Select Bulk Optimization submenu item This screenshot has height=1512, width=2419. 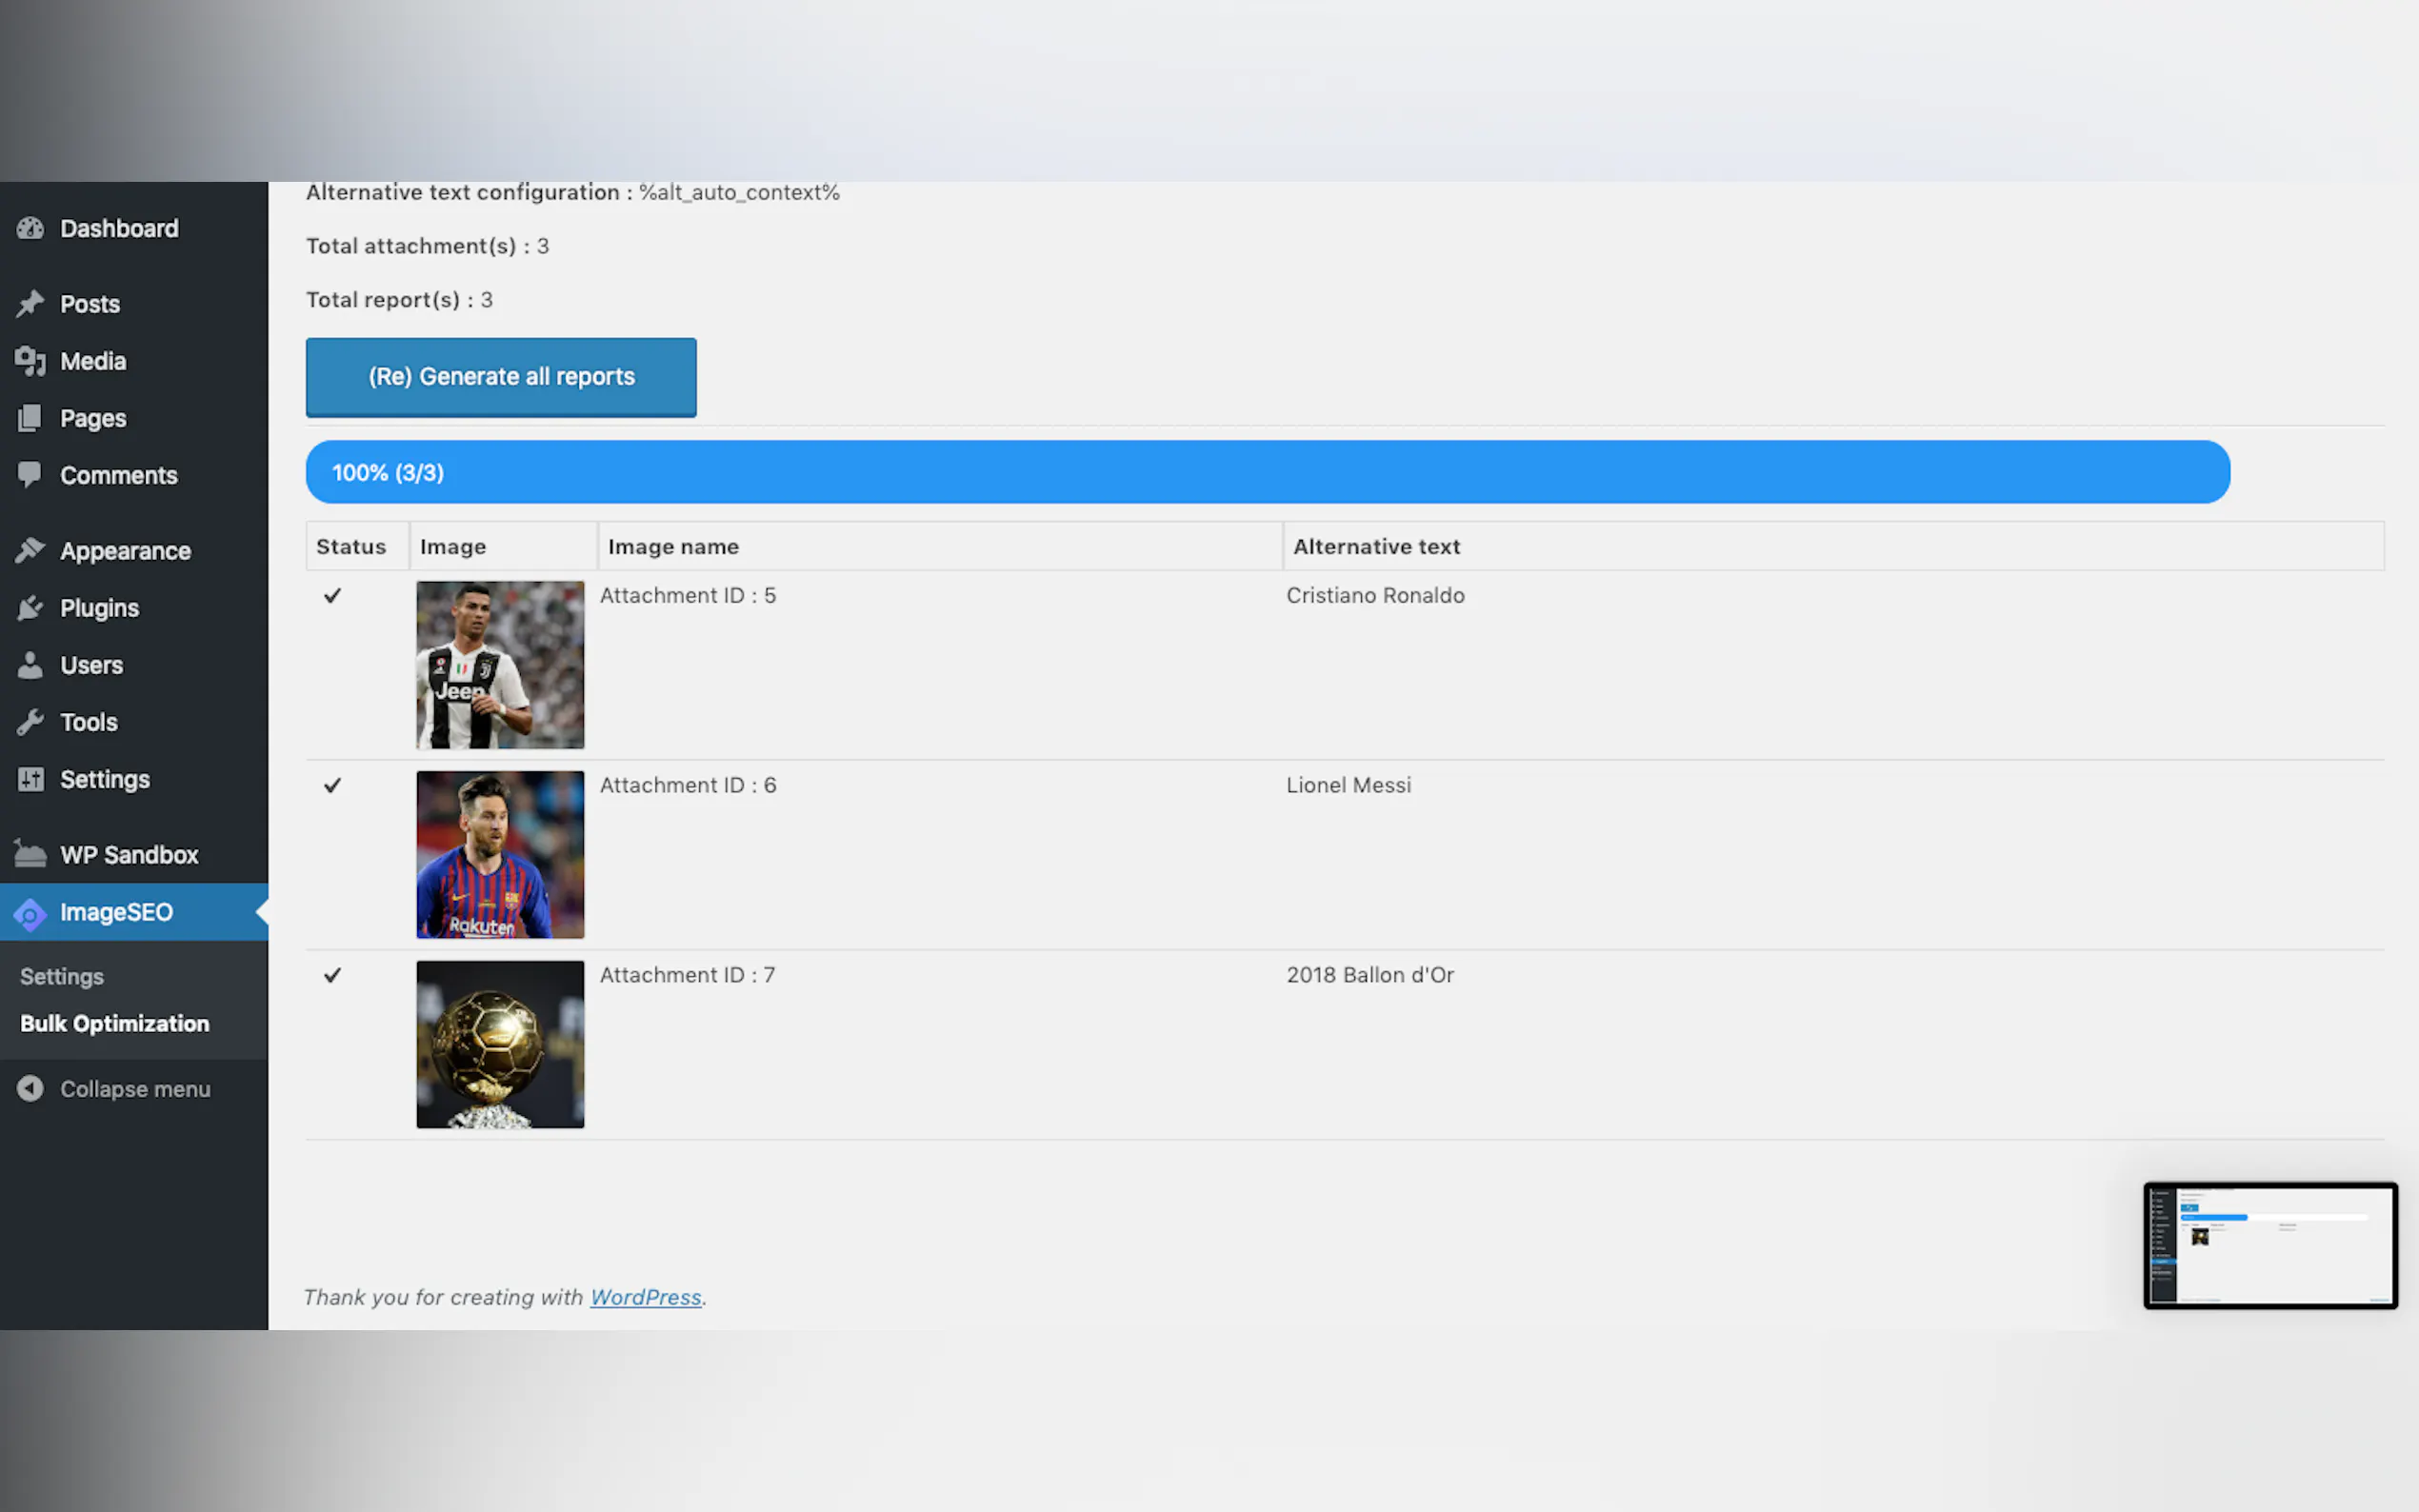pos(115,1023)
